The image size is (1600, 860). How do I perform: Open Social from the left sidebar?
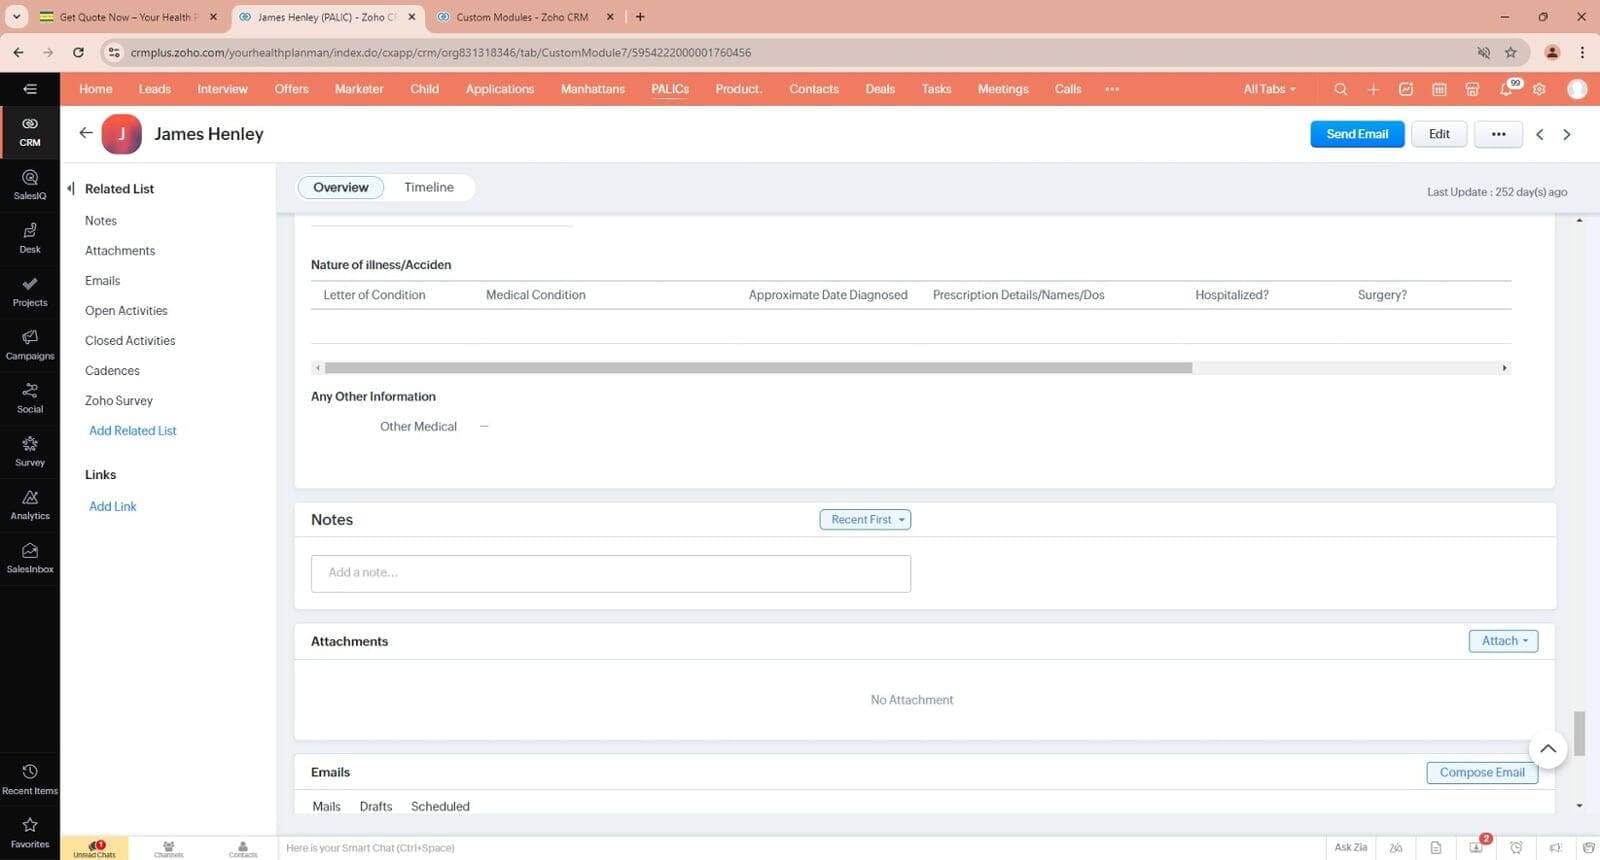30,398
